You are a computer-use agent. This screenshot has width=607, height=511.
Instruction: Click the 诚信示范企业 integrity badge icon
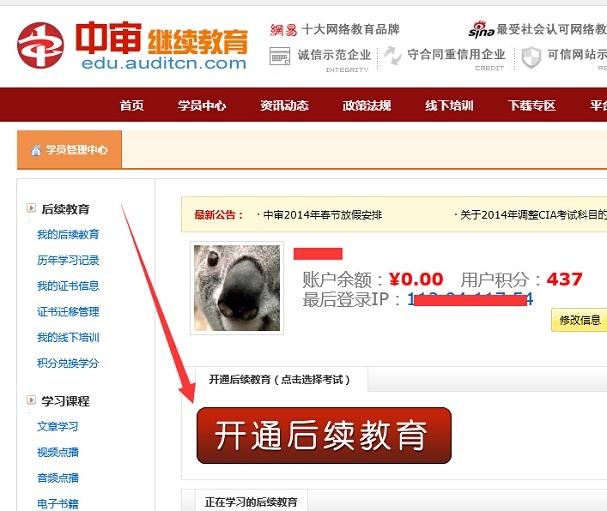pyautogui.click(x=279, y=56)
